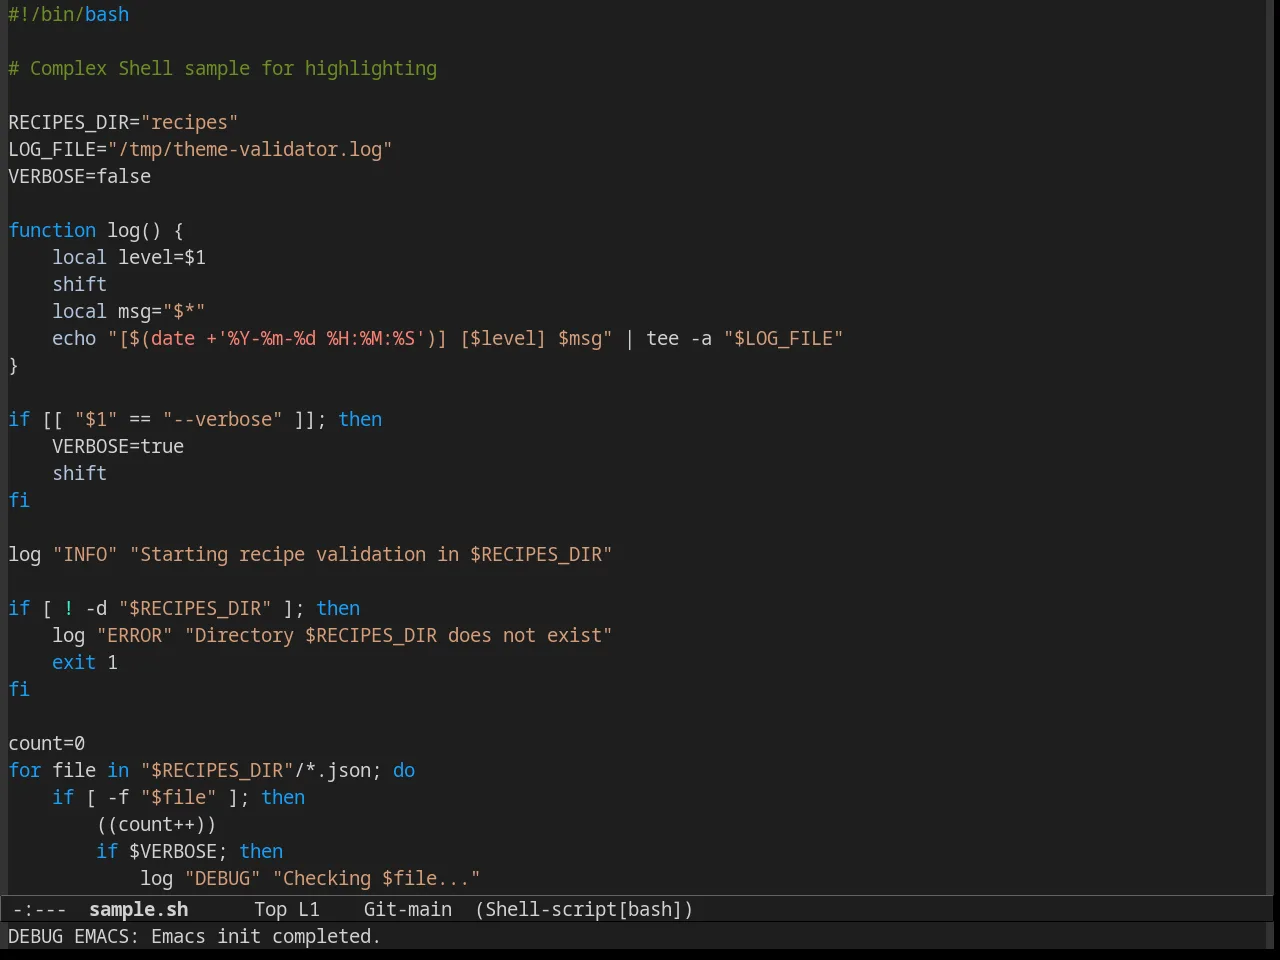Click "Starting recipe validation in $RECIPES_DIR" string
The image size is (1280, 960).
[x=371, y=554]
